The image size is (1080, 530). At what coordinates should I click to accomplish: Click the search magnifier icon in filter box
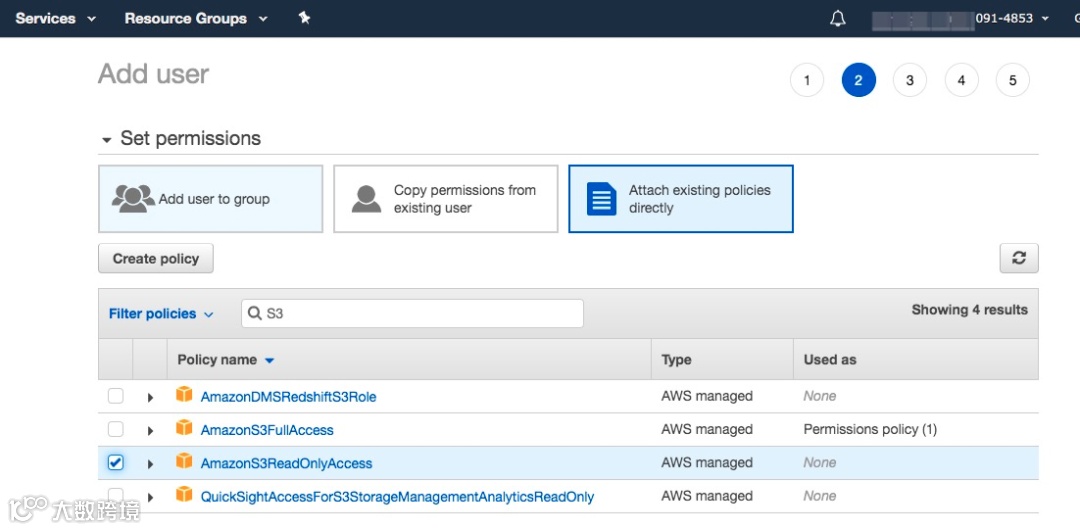256,313
